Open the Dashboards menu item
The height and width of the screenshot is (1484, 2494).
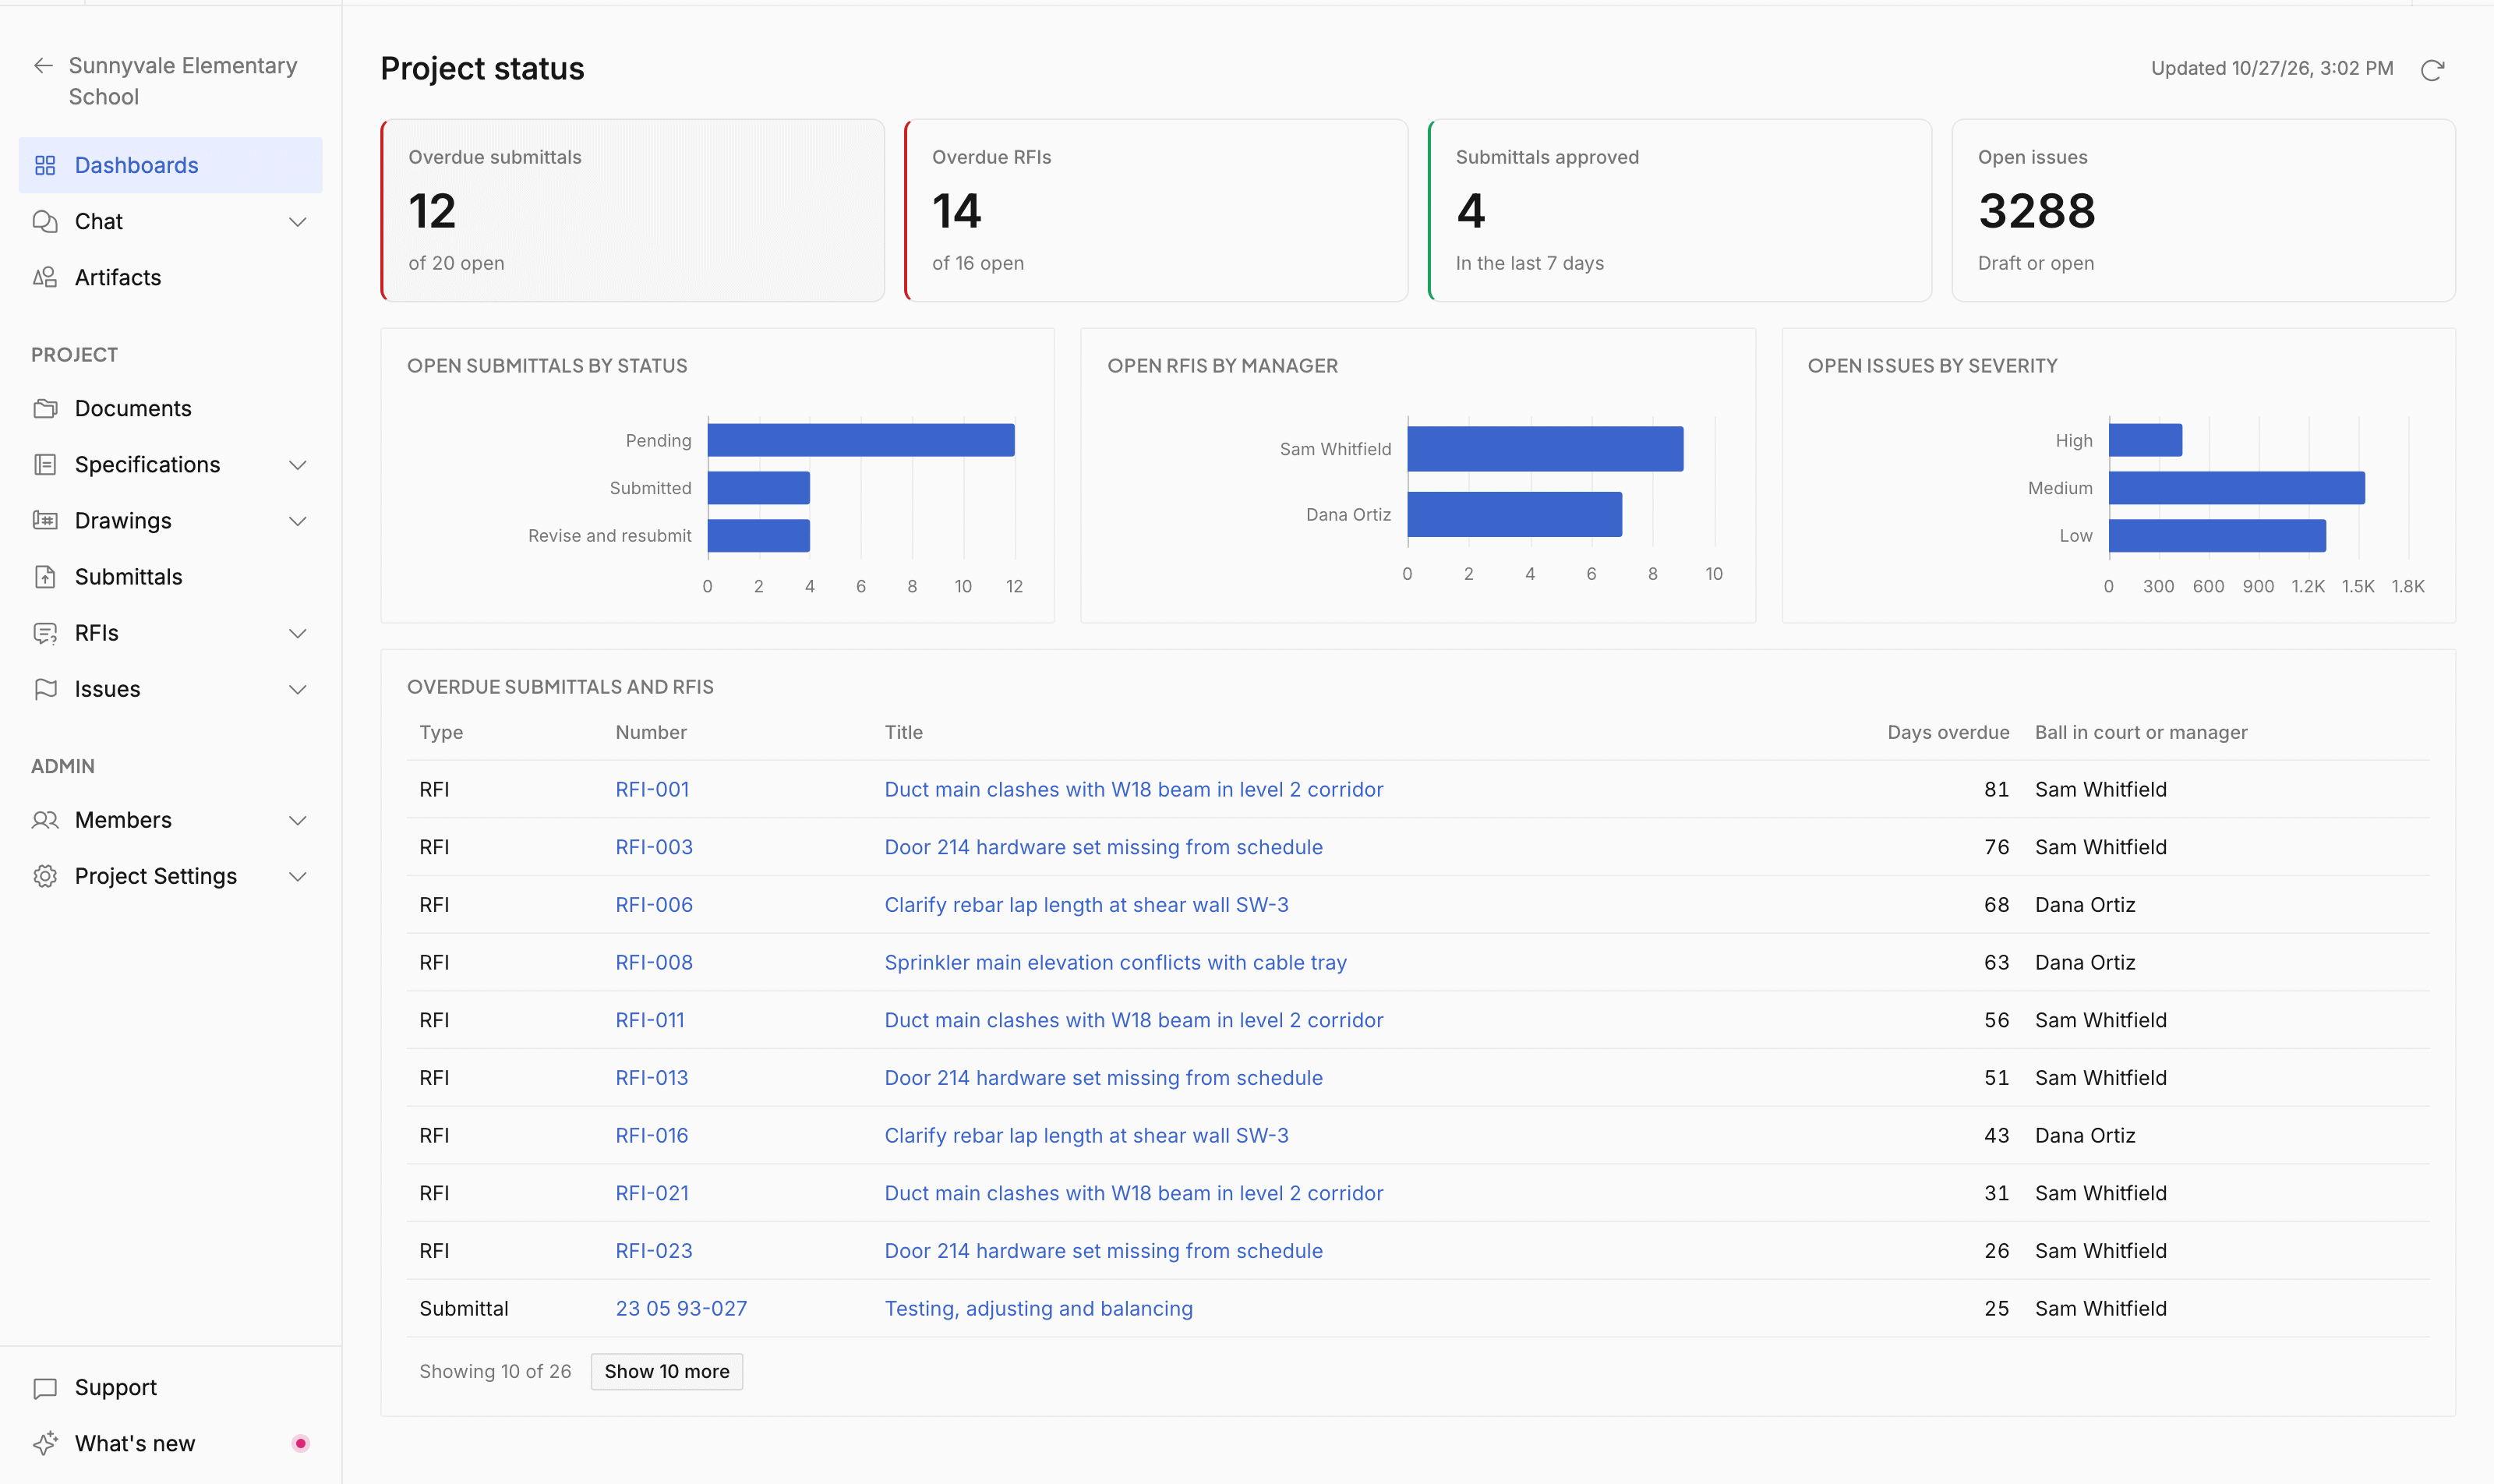pos(170,165)
